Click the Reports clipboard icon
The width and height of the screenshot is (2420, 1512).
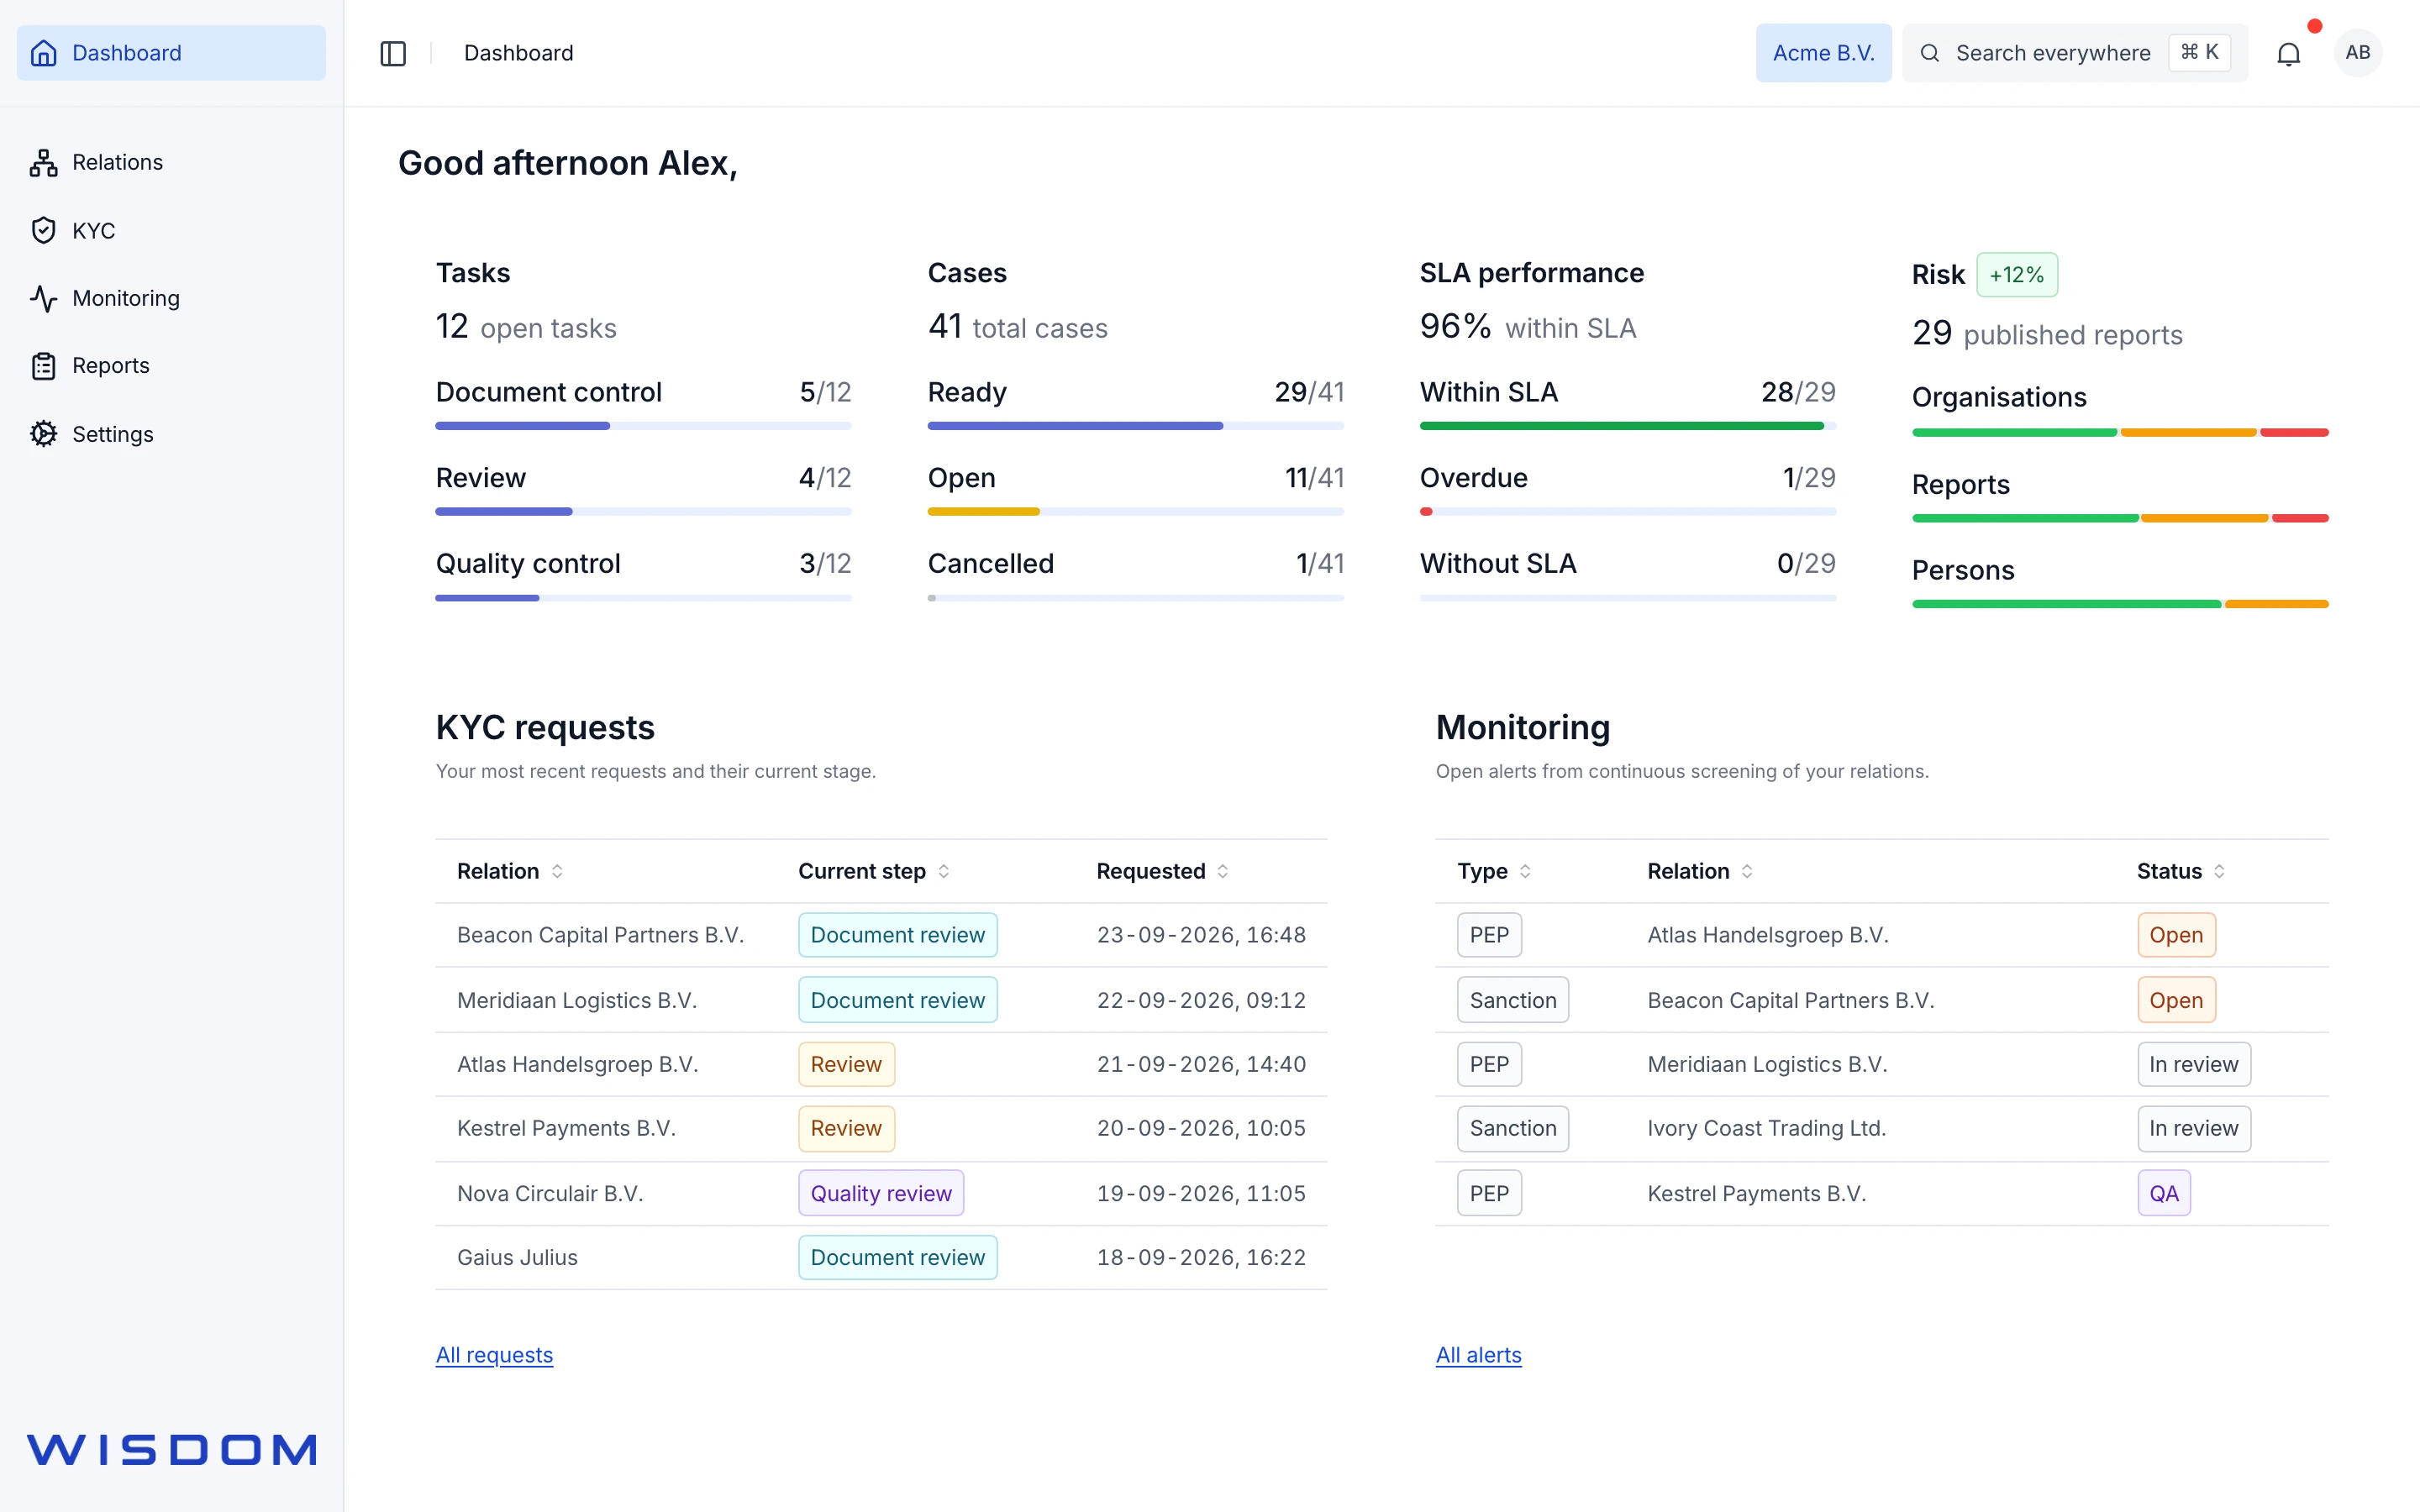(x=44, y=366)
